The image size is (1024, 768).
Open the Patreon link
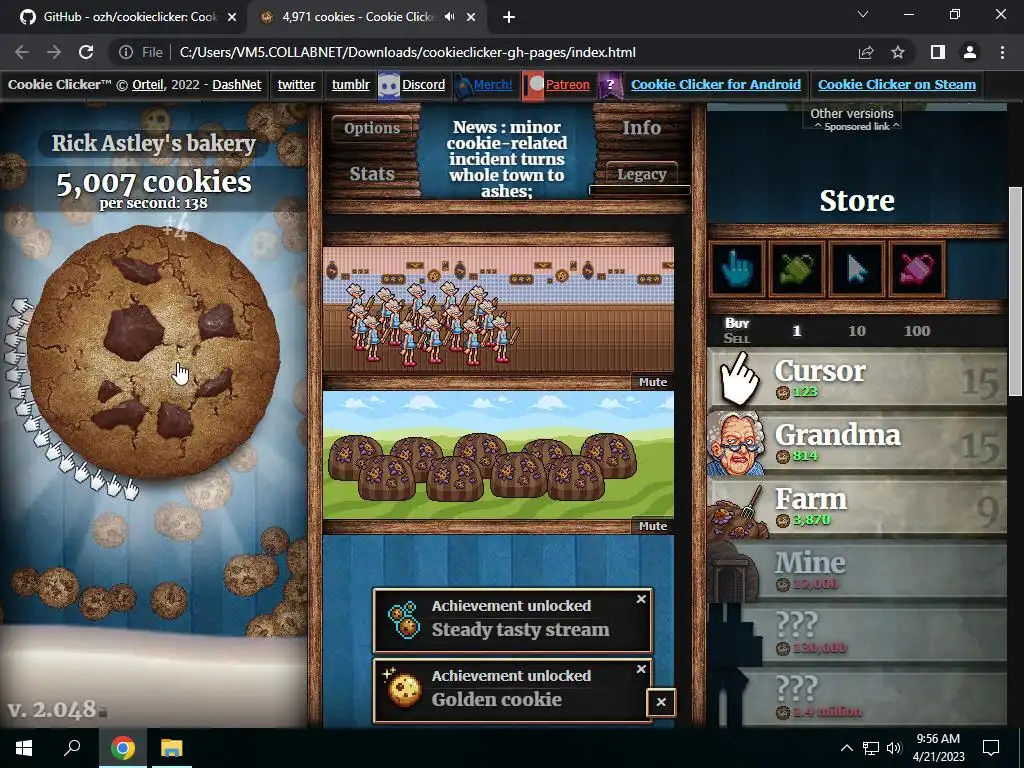567,84
